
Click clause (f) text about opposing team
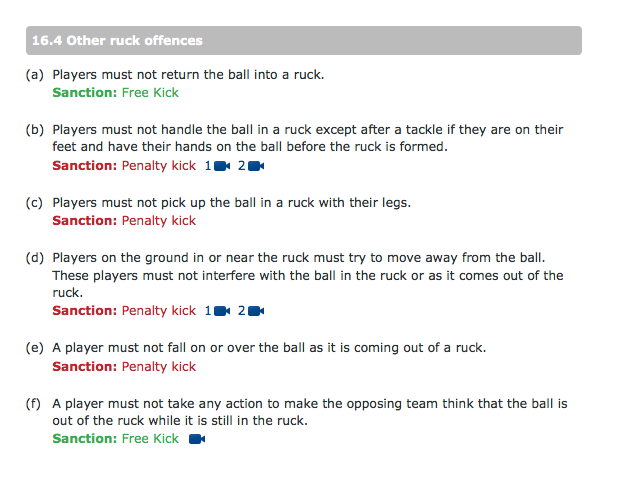pos(310,412)
